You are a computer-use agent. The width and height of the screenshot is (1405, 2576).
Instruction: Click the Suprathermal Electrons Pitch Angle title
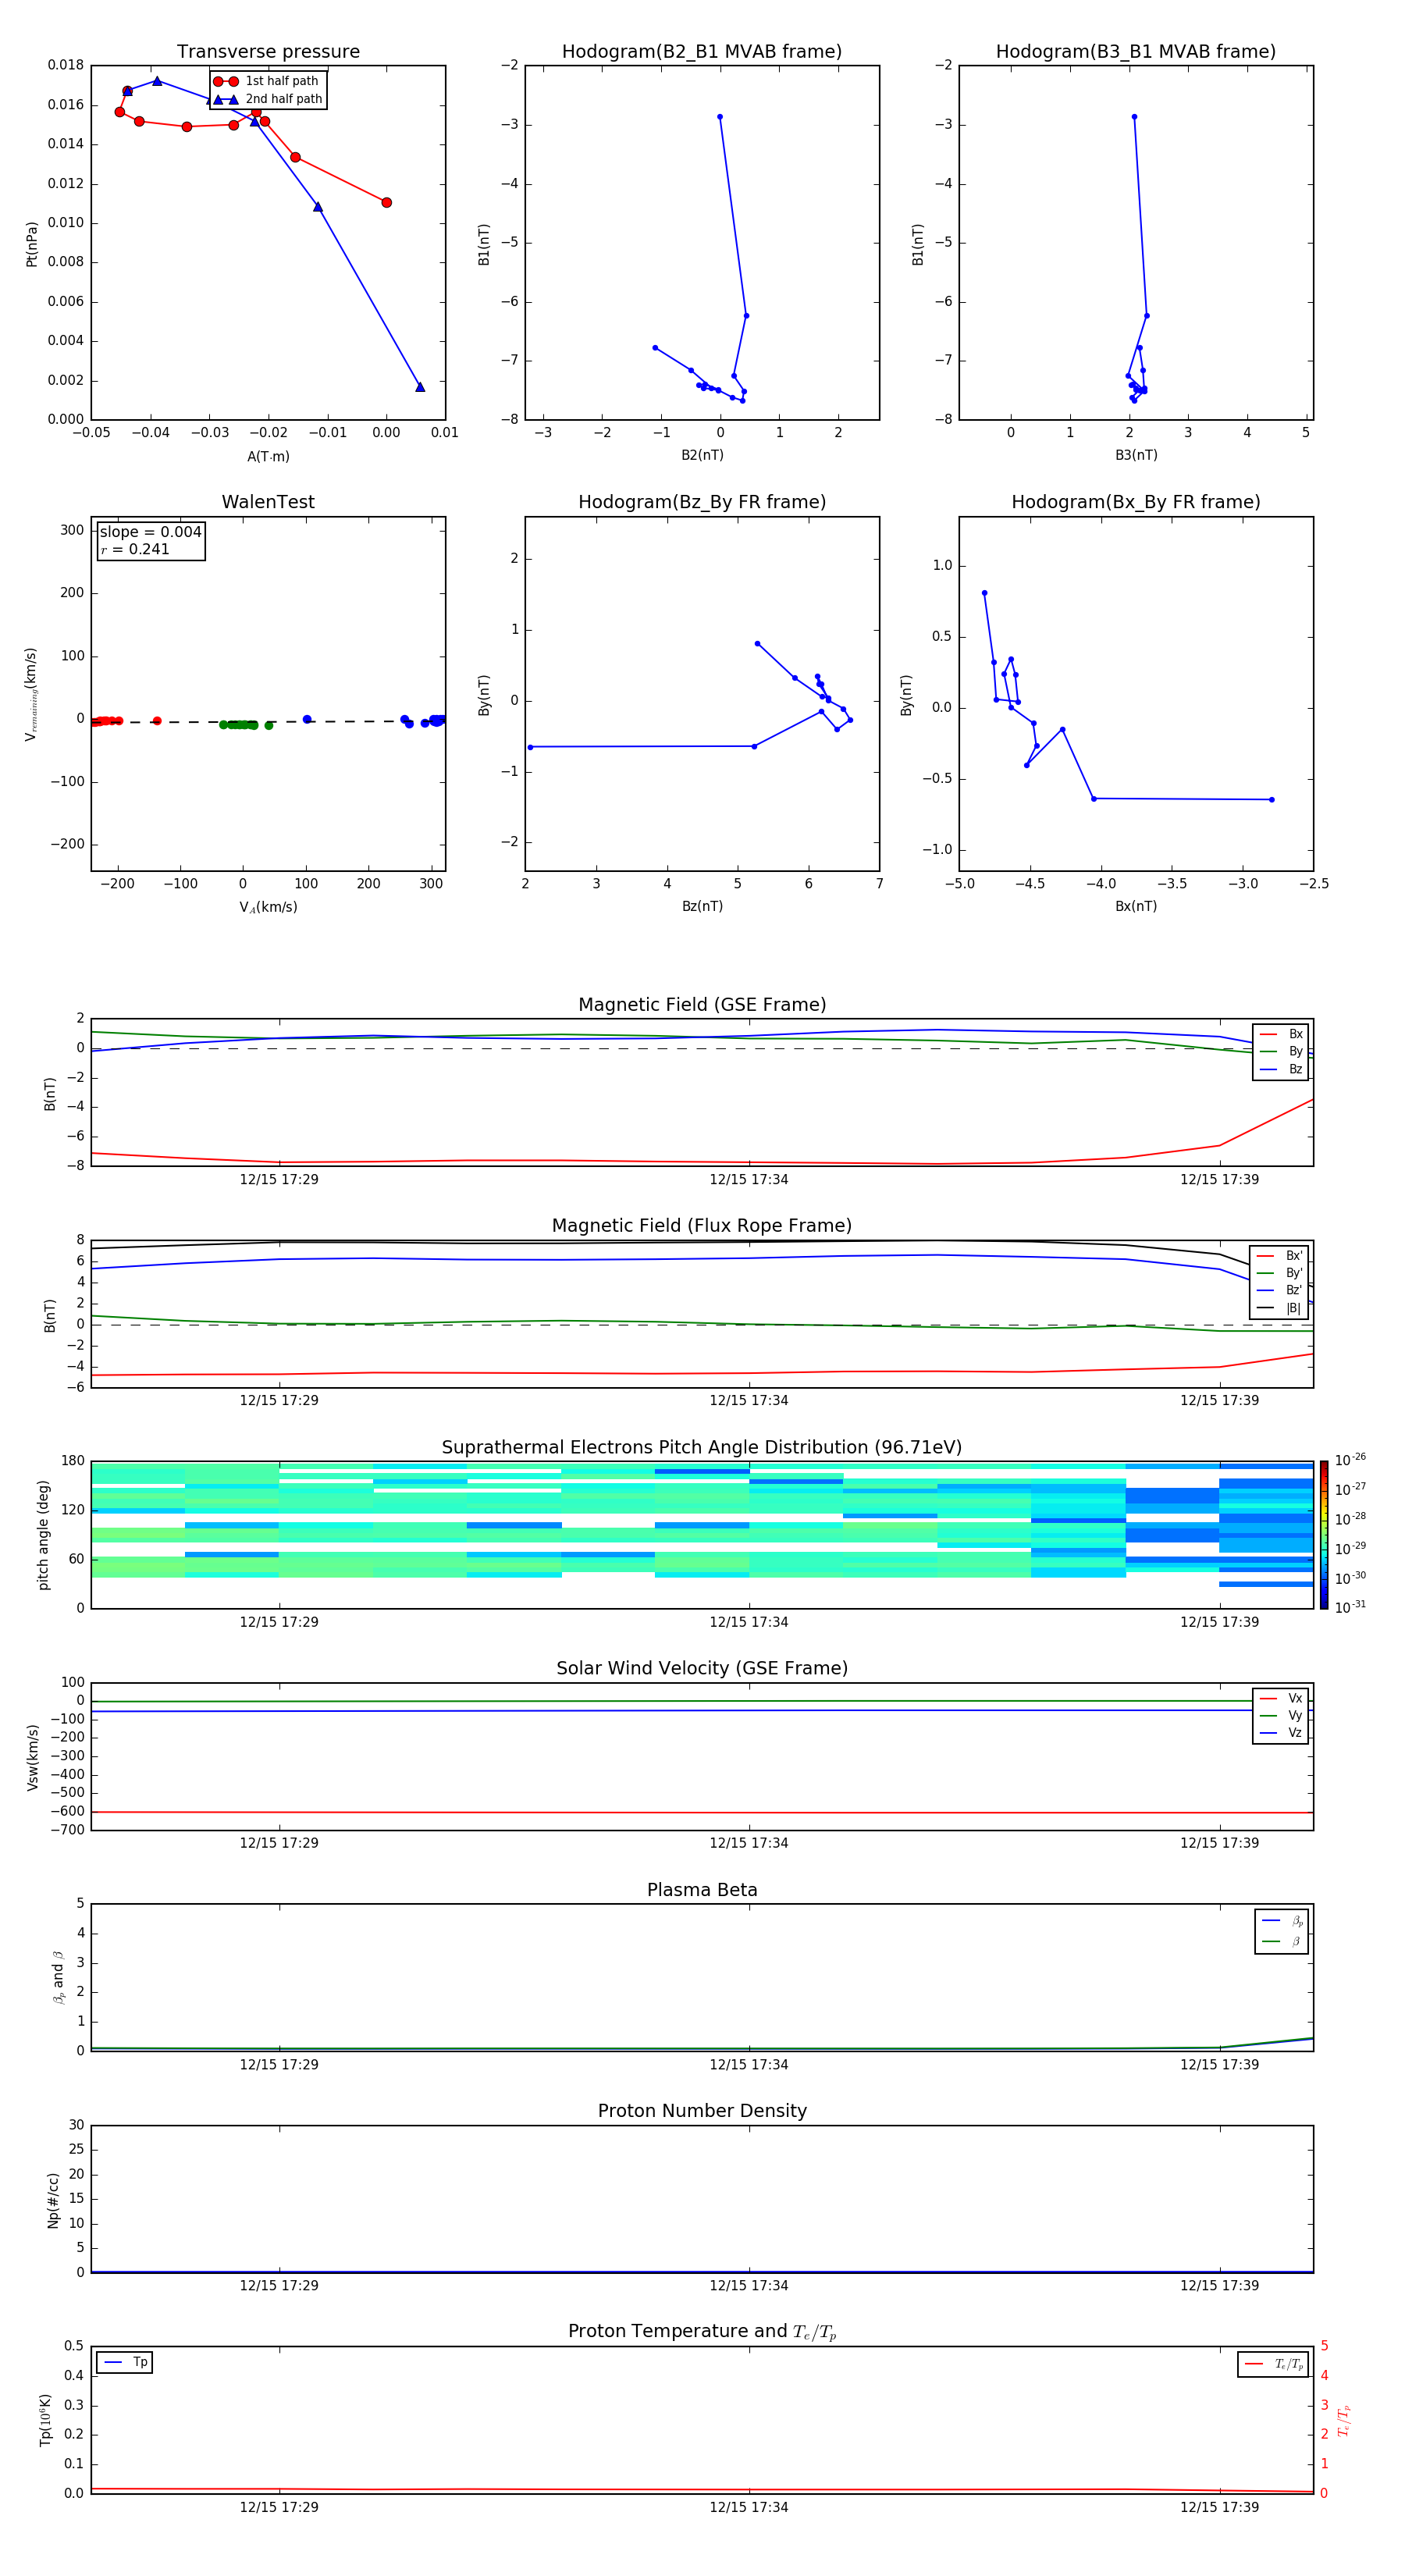pos(702,1447)
